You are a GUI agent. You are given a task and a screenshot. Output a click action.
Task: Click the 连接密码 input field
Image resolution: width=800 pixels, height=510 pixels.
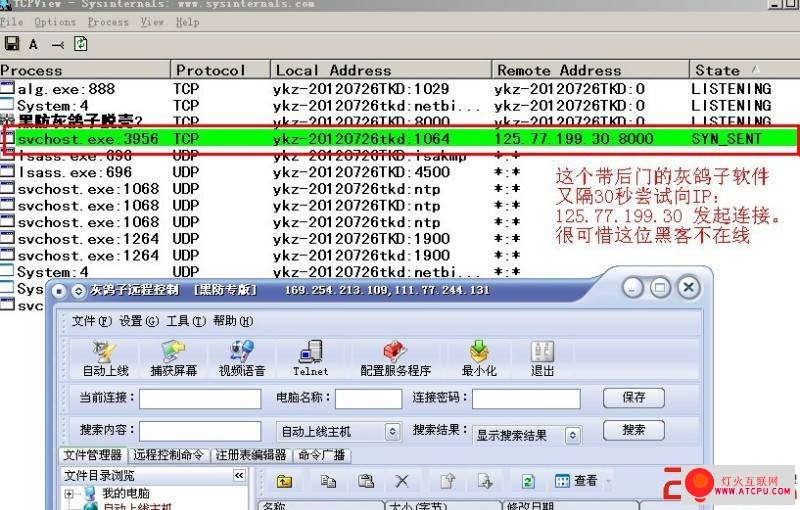526,399
